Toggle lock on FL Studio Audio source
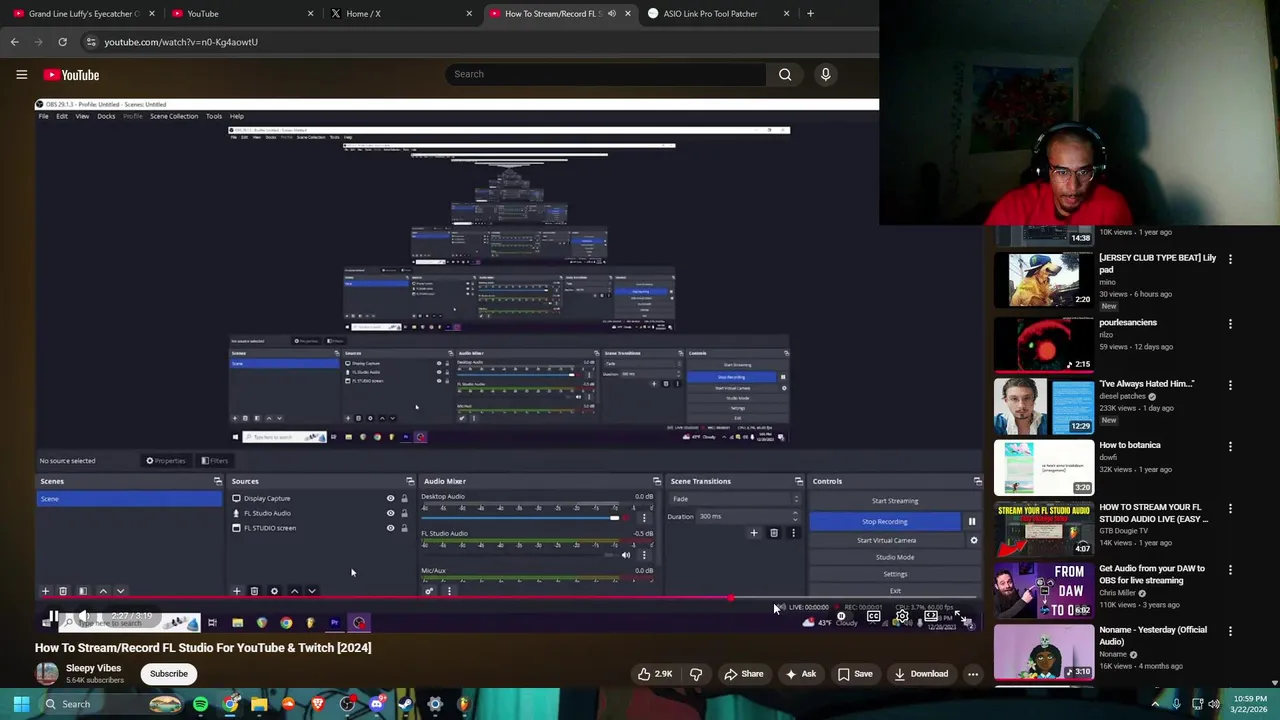 (404, 513)
